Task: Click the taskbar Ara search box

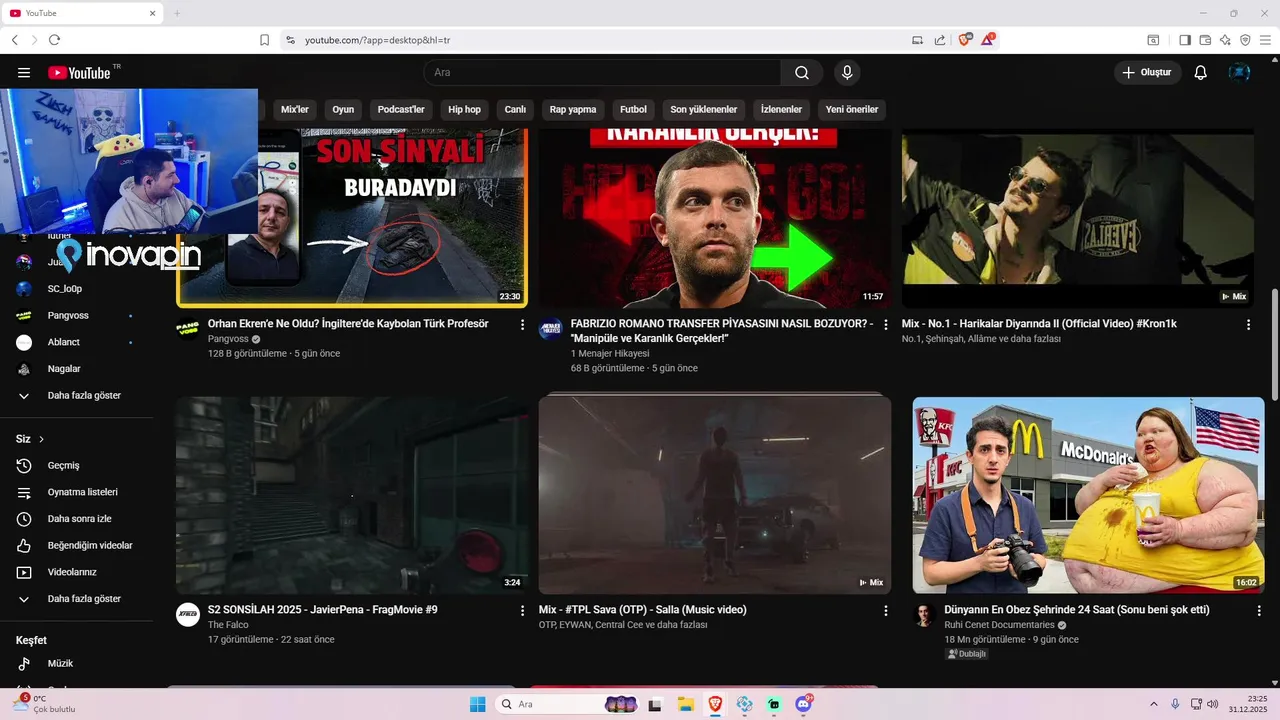Action: click(x=567, y=704)
